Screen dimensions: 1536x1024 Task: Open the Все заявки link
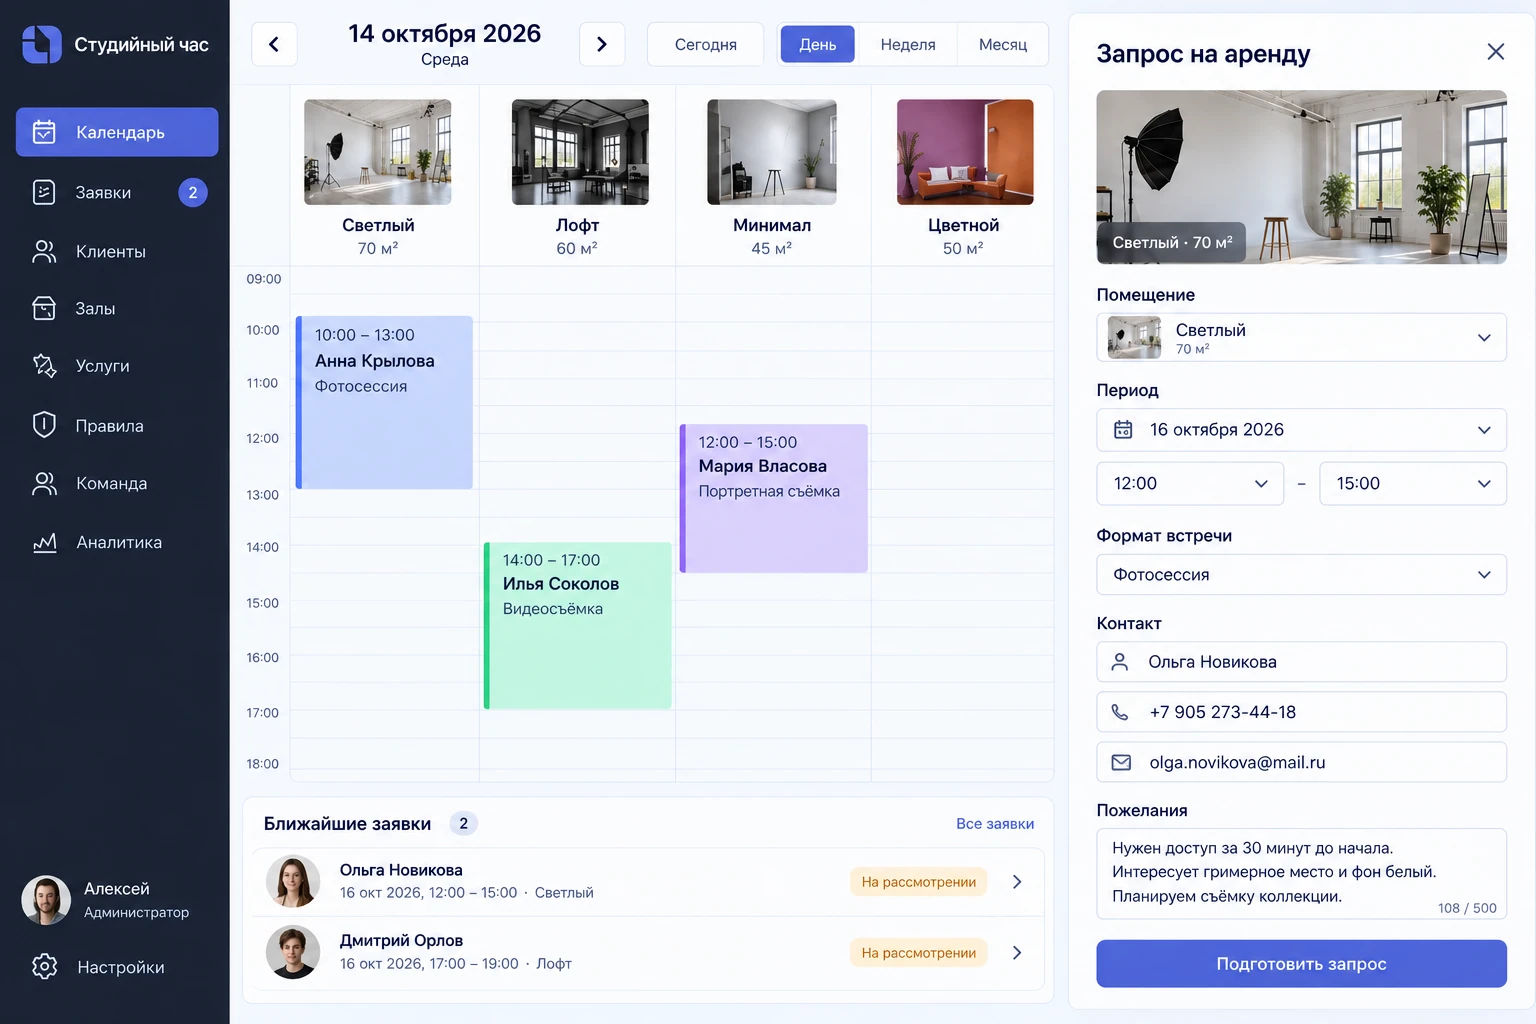(995, 824)
